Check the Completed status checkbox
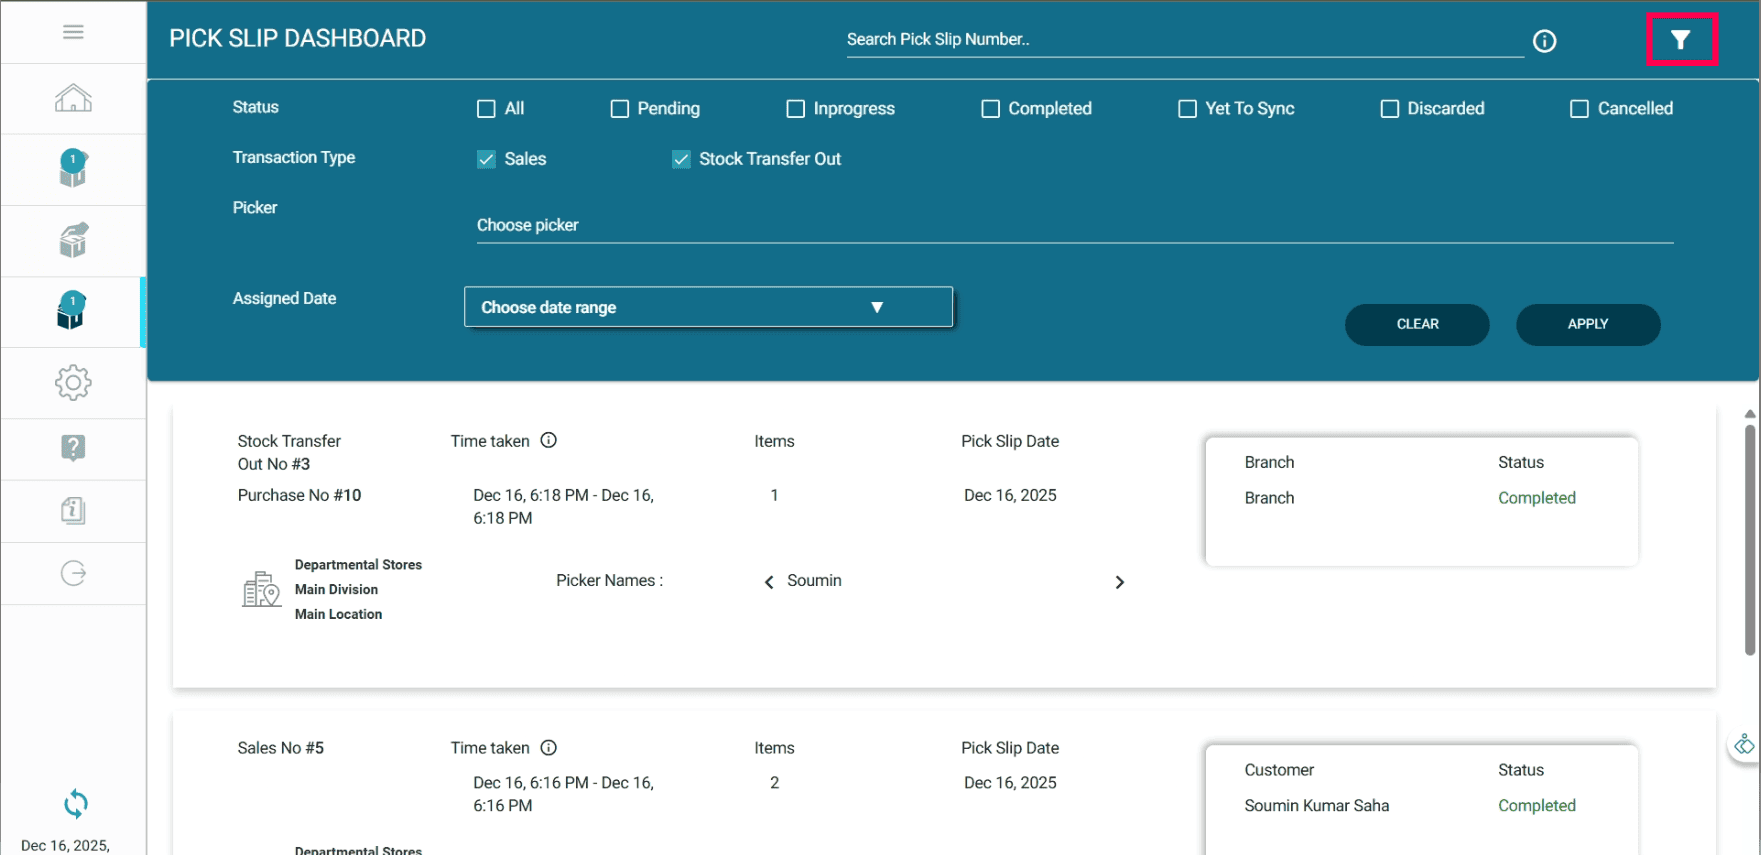This screenshot has width=1761, height=855. click(990, 109)
